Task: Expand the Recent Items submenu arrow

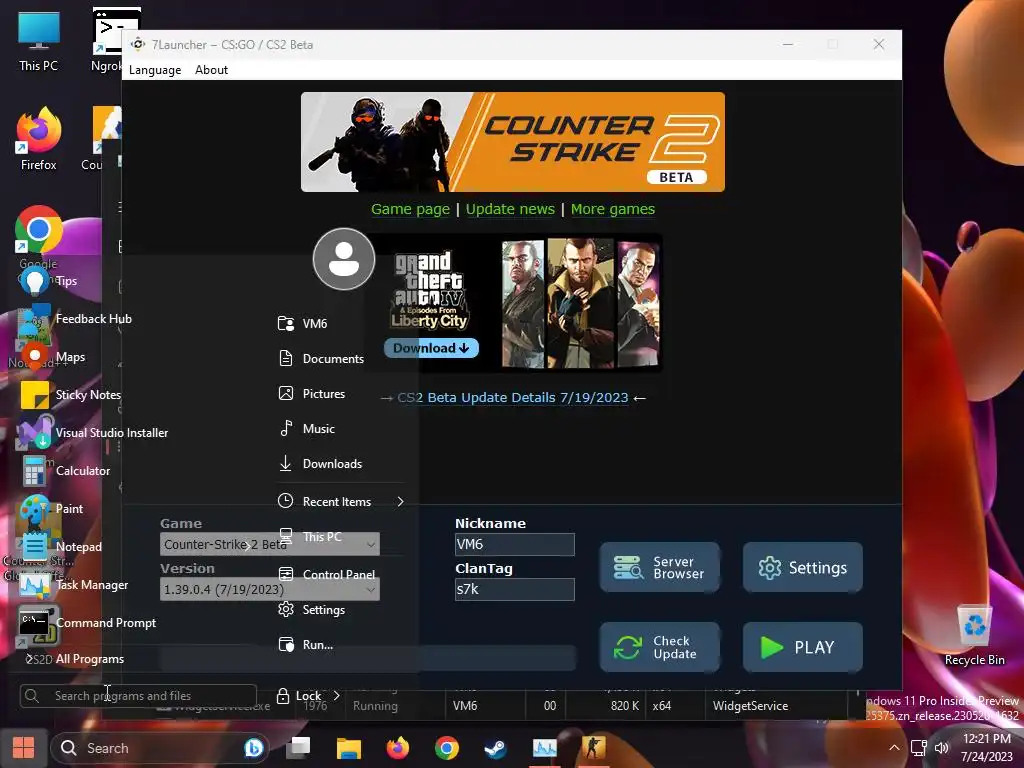Action: click(400, 502)
